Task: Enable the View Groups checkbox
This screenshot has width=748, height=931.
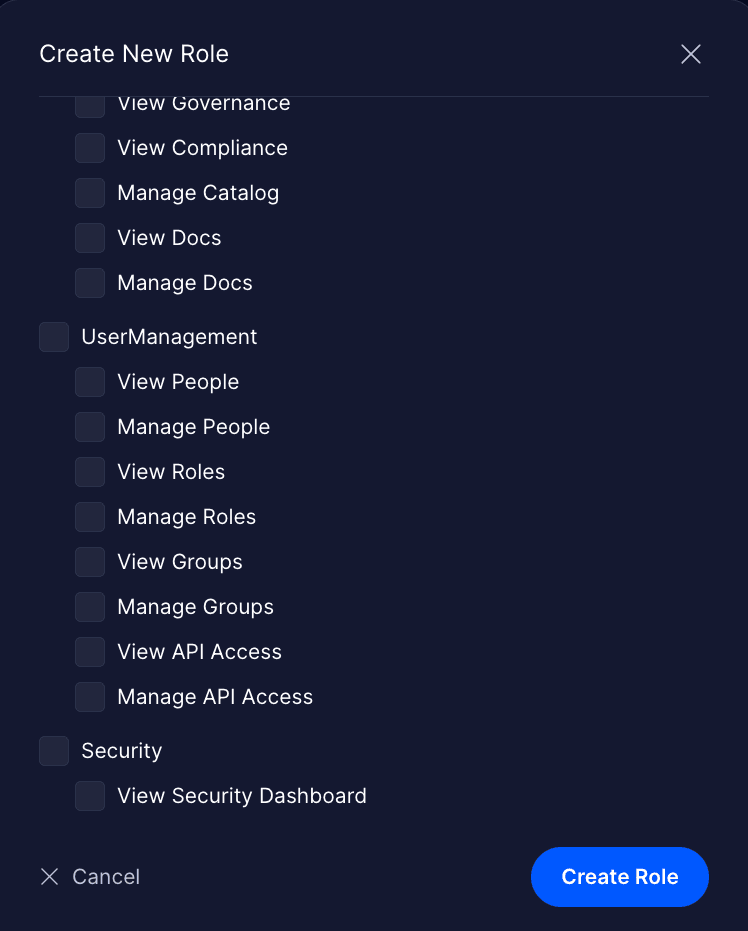Action: pyautogui.click(x=89, y=561)
